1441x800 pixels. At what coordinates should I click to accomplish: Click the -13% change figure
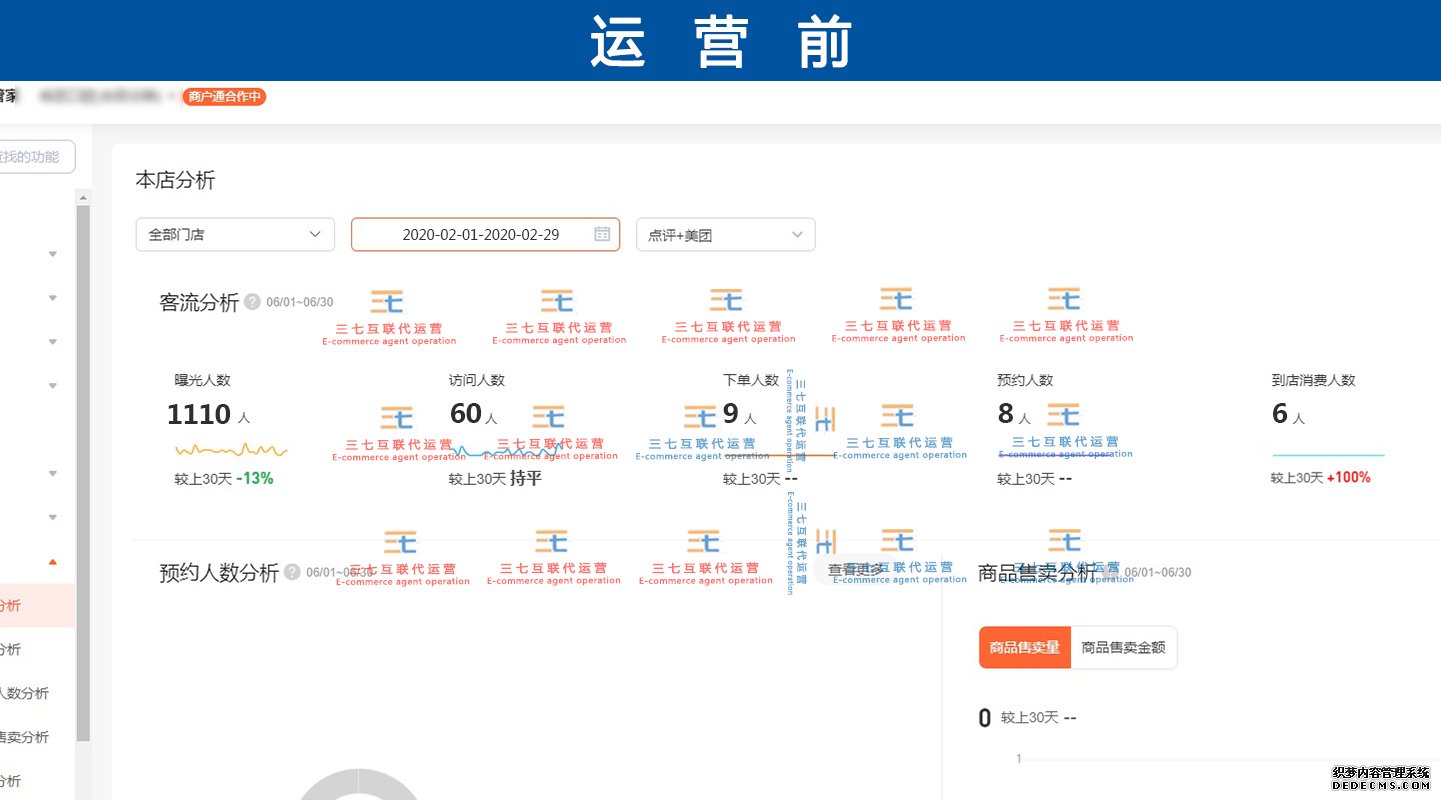tap(254, 478)
